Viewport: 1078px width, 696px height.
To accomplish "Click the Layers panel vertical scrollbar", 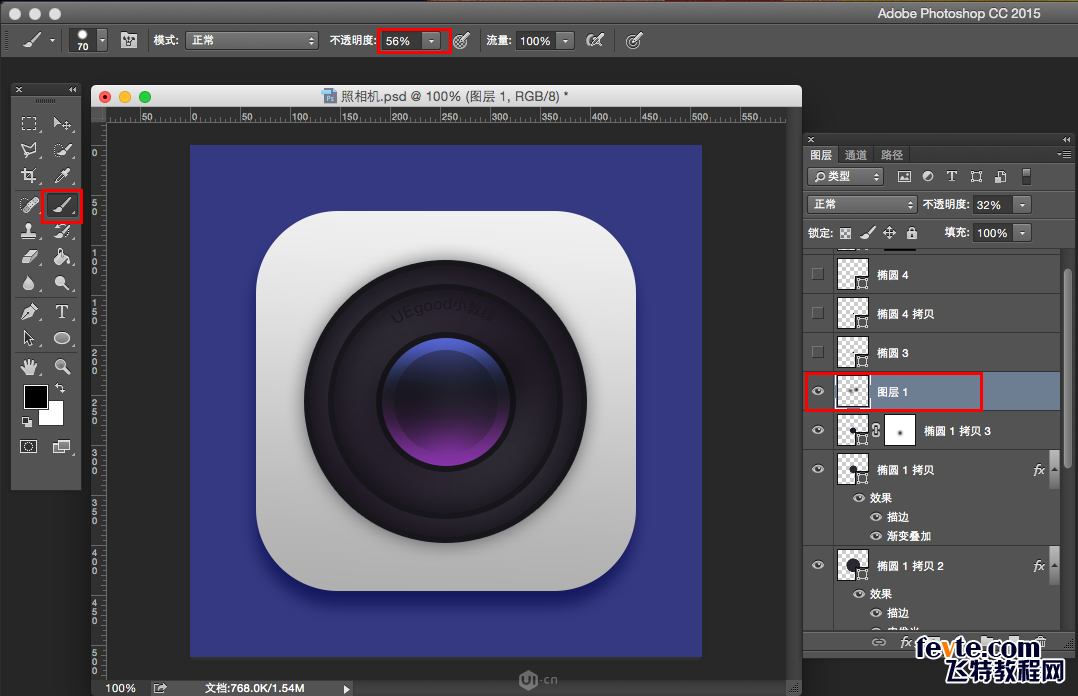I will (1068, 369).
